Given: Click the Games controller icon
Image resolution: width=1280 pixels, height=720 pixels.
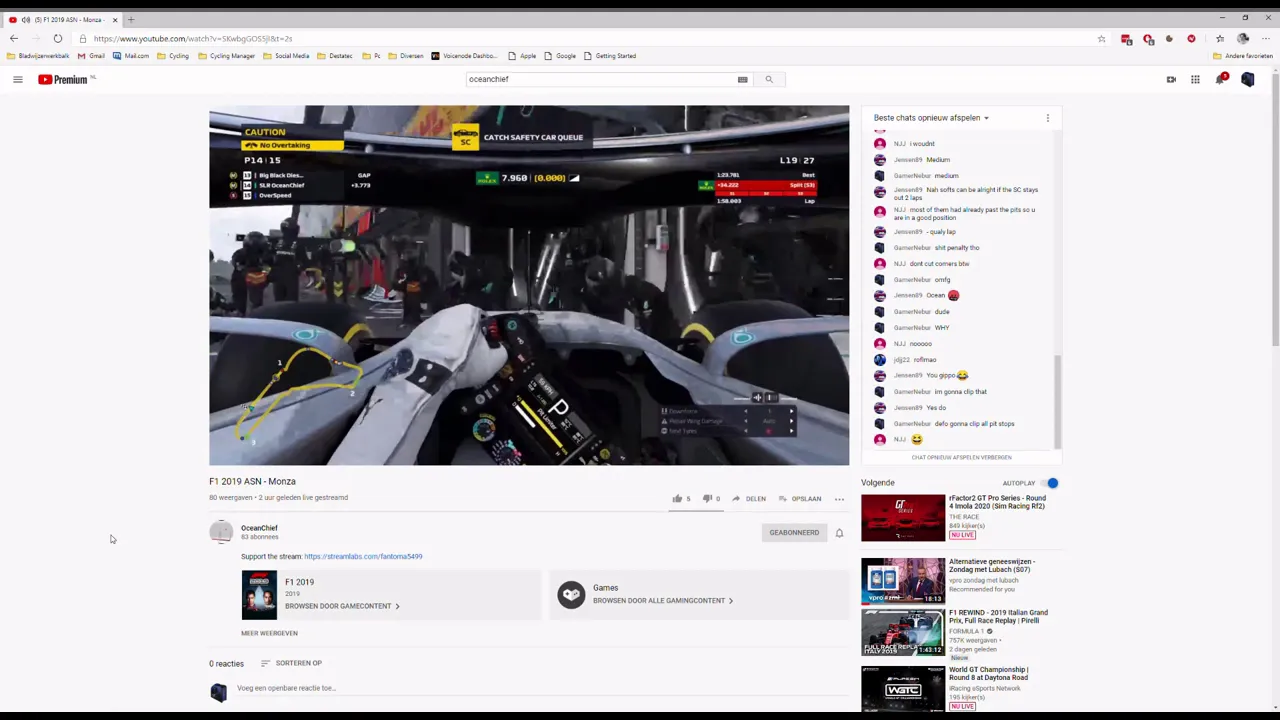Looking at the screenshot, I should [x=571, y=595].
